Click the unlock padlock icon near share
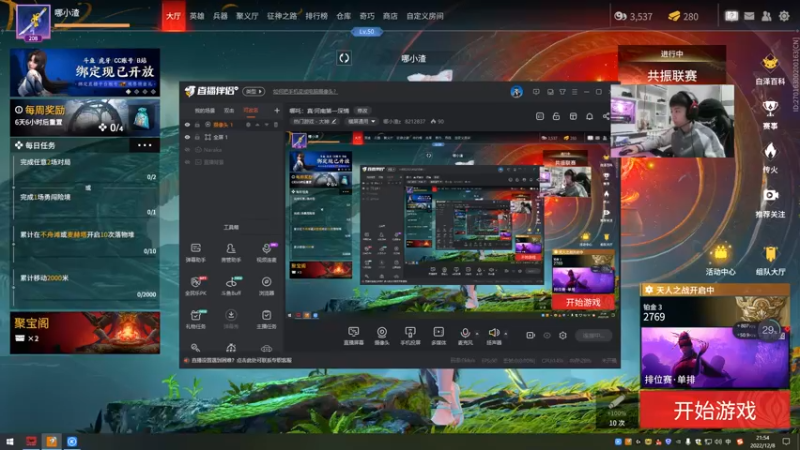Image resolution: width=800 pixels, height=450 pixels. (x=556, y=116)
